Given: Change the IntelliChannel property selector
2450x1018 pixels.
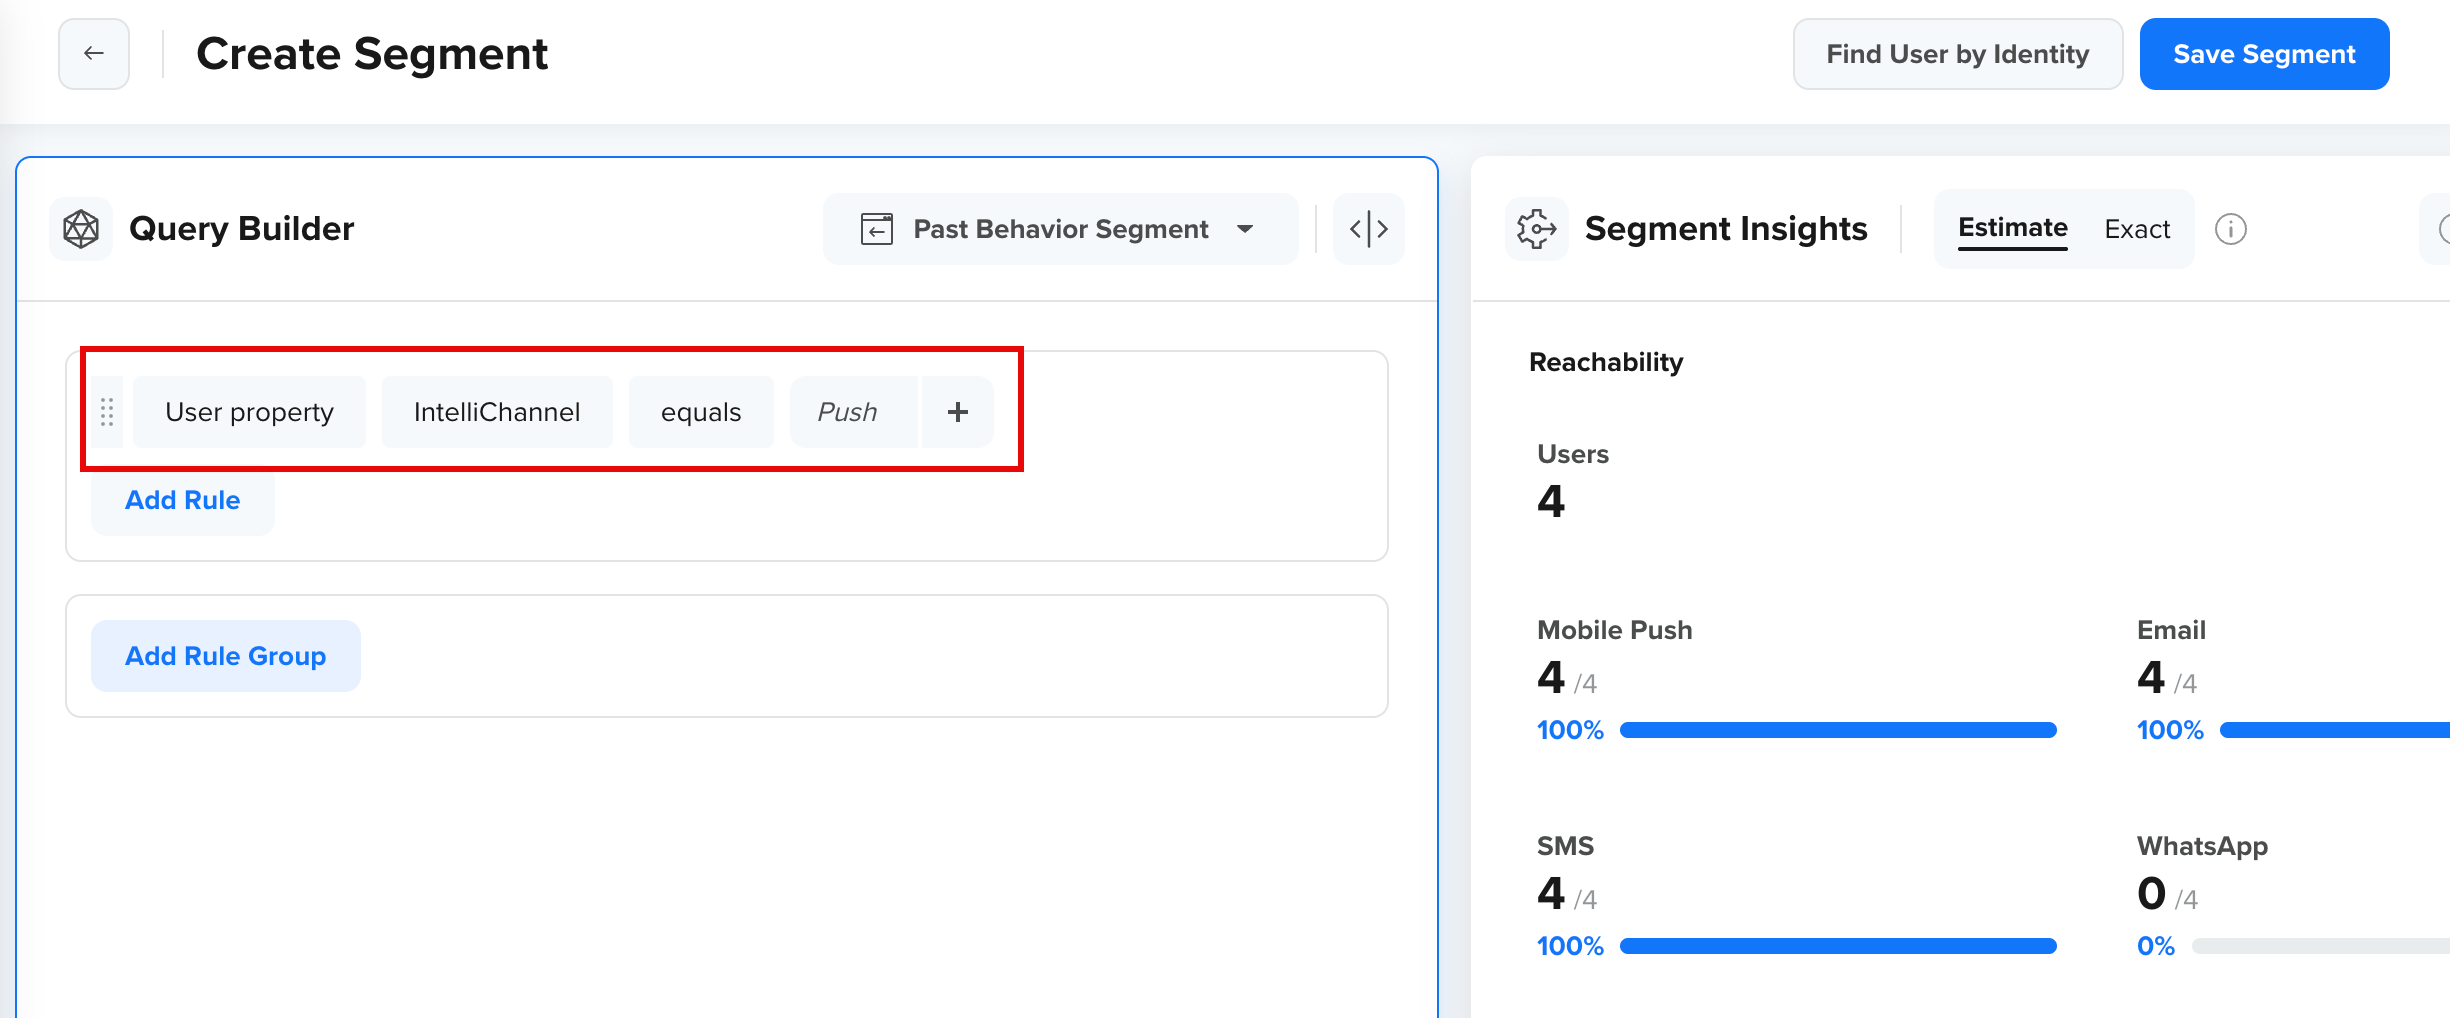Looking at the screenshot, I should (497, 412).
